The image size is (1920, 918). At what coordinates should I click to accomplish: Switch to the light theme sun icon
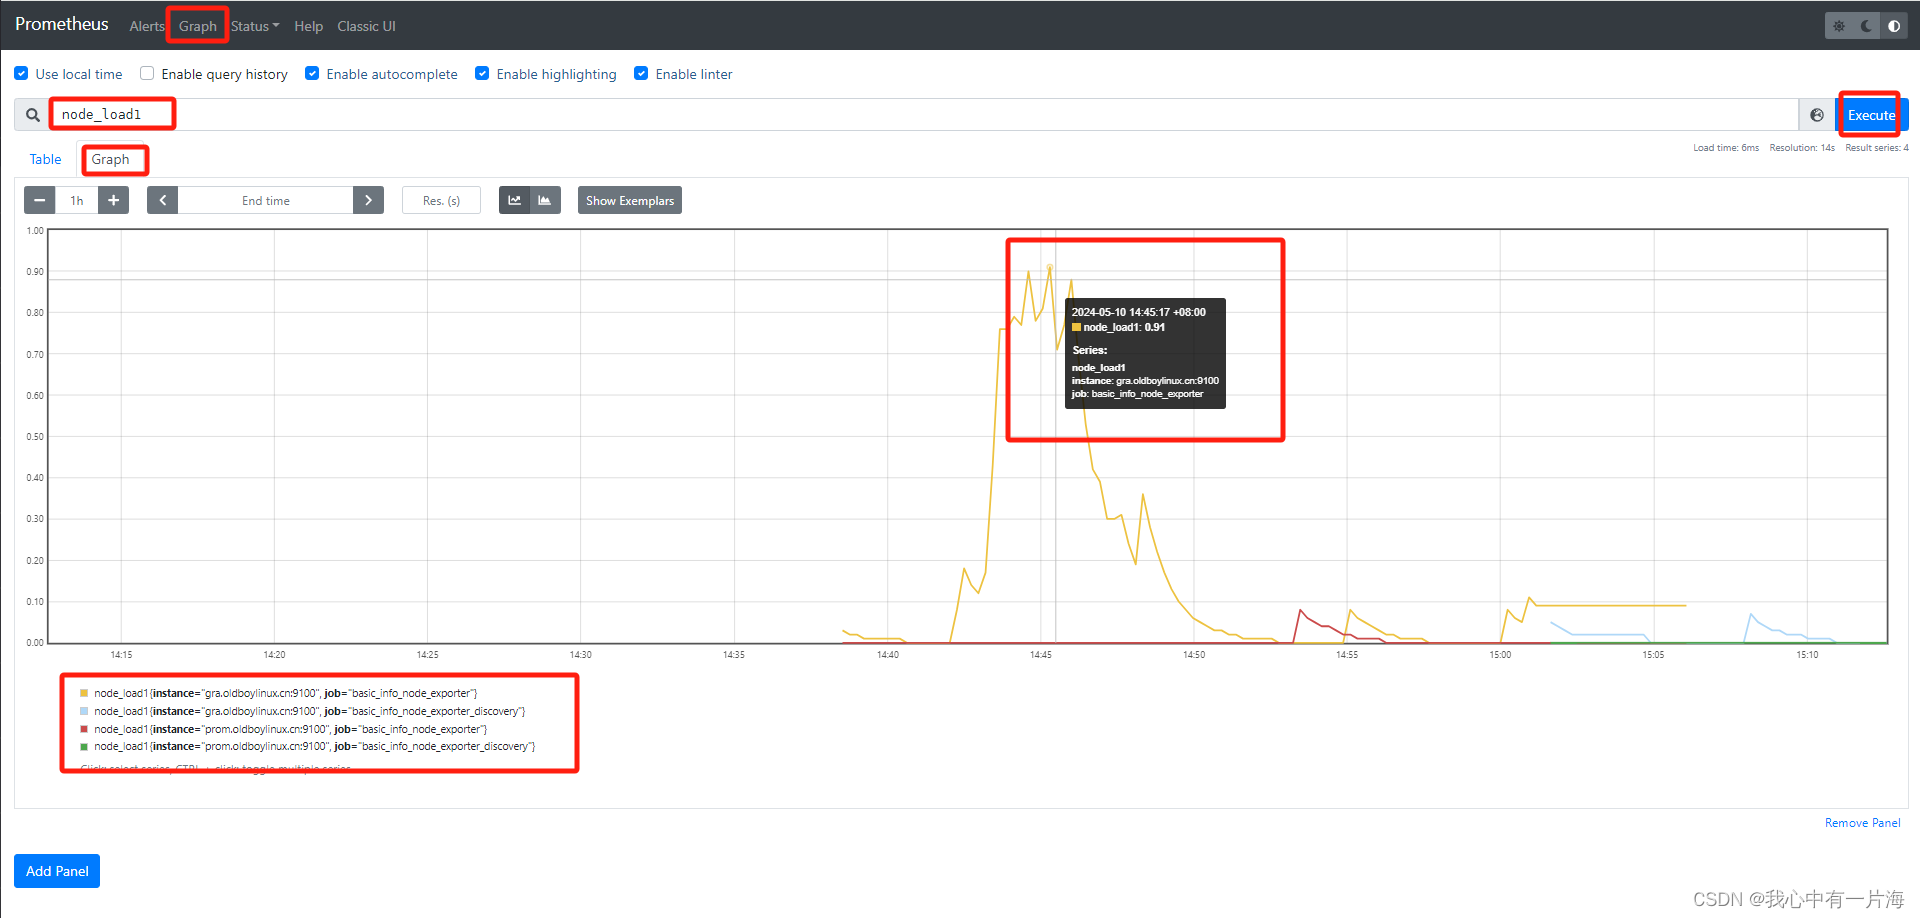(1839, 26)
